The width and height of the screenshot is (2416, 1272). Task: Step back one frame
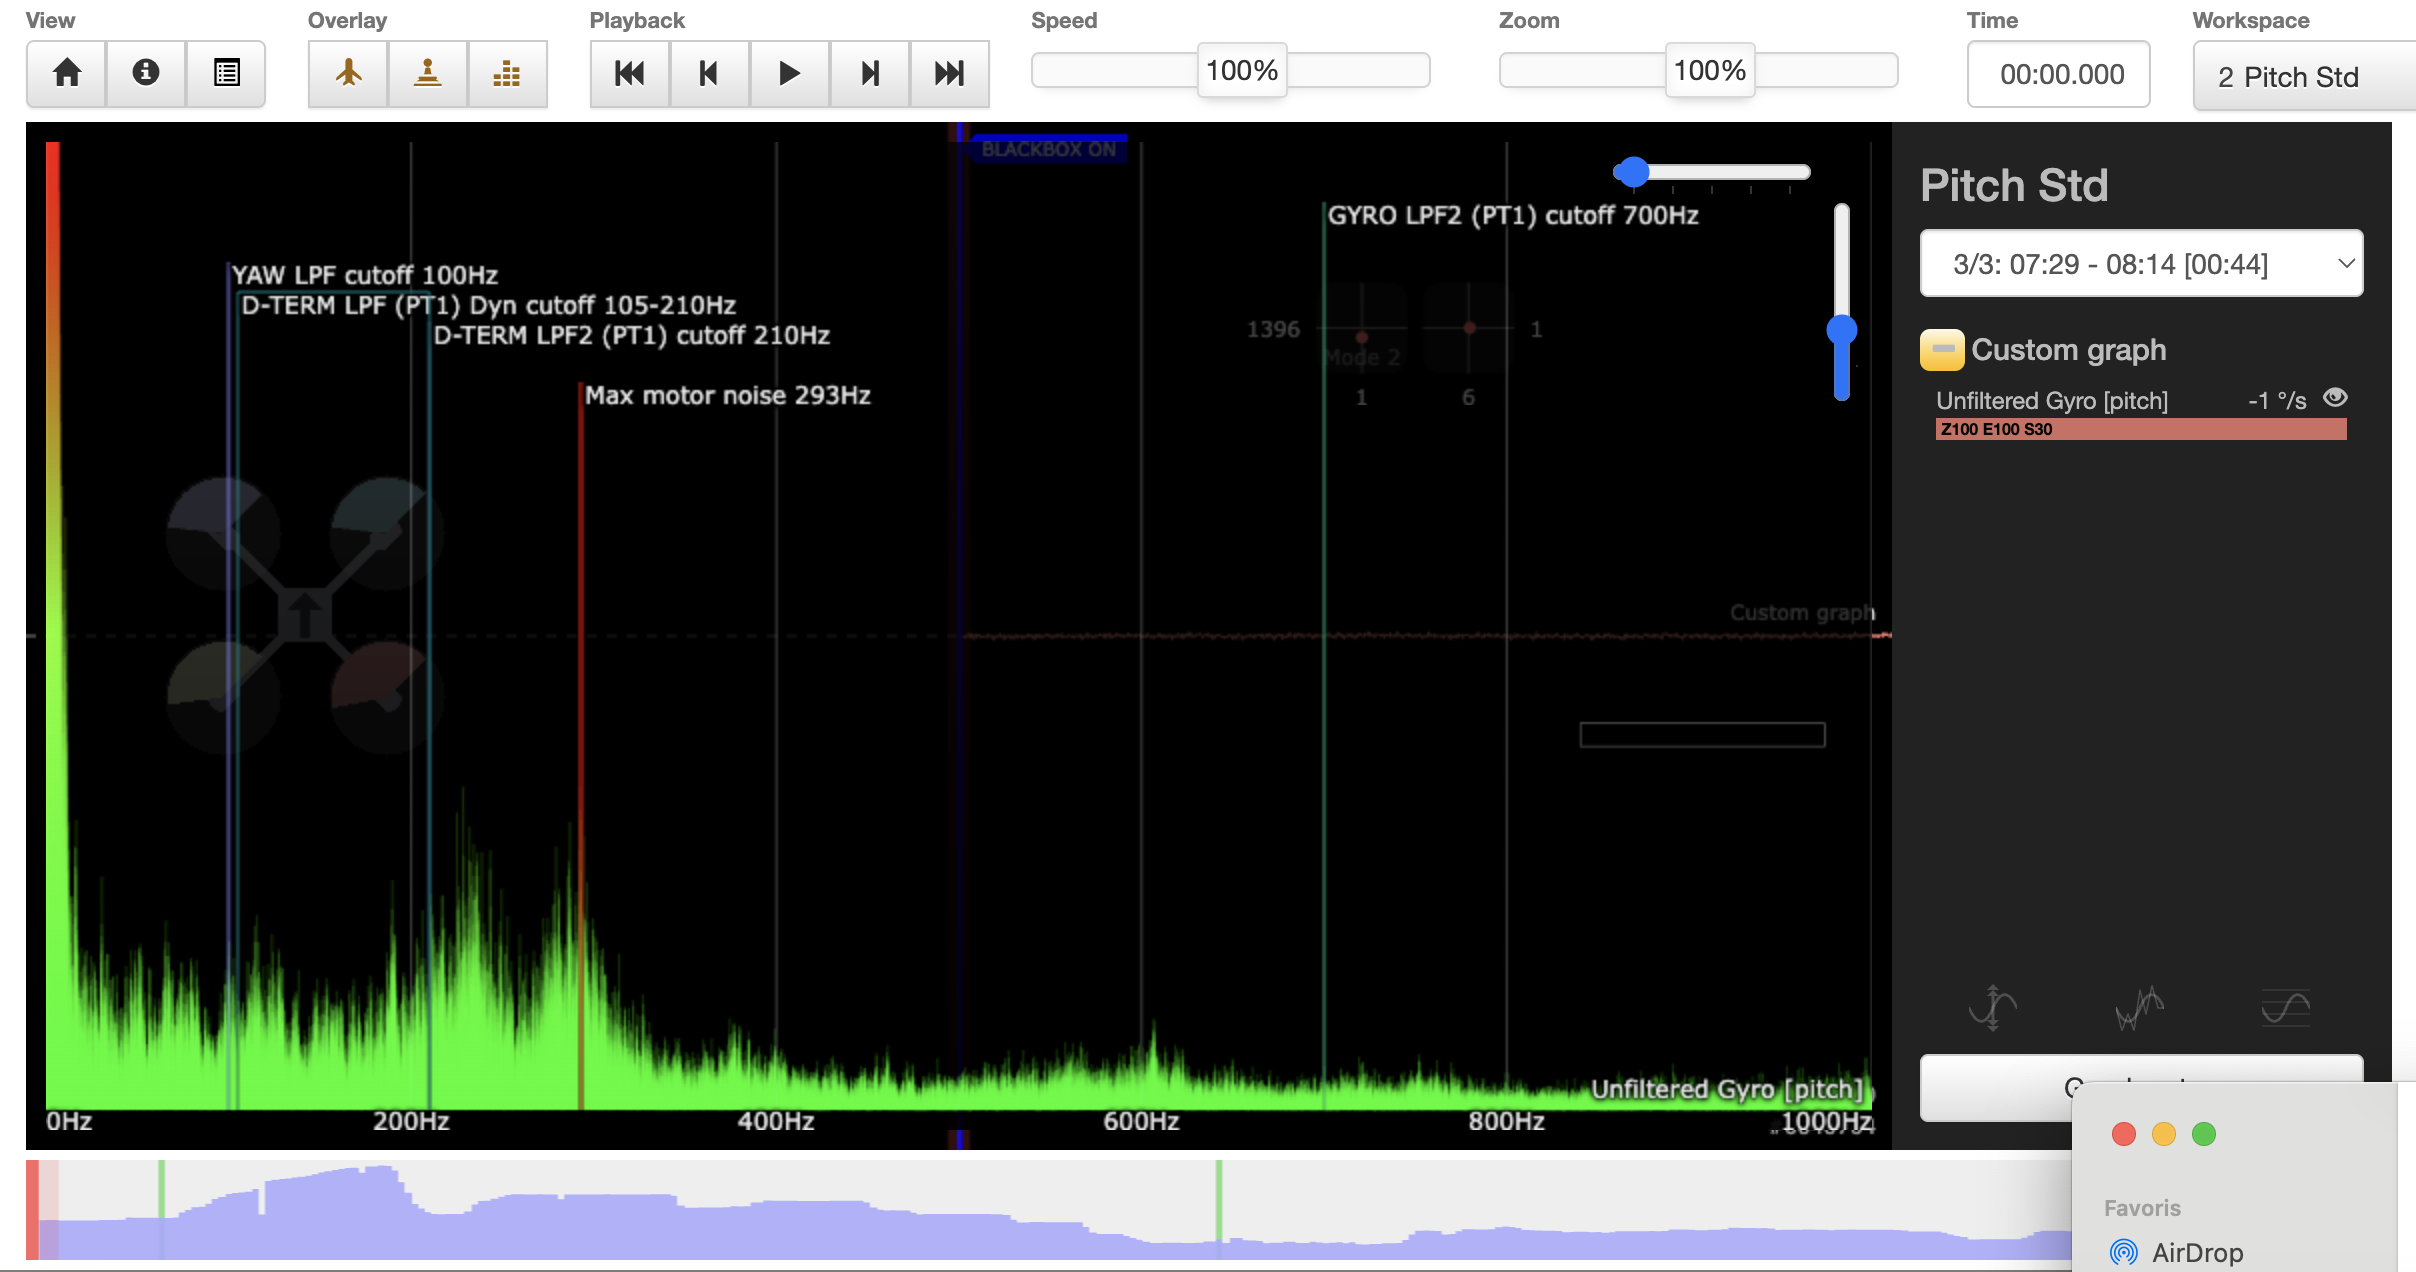point(709,73)
